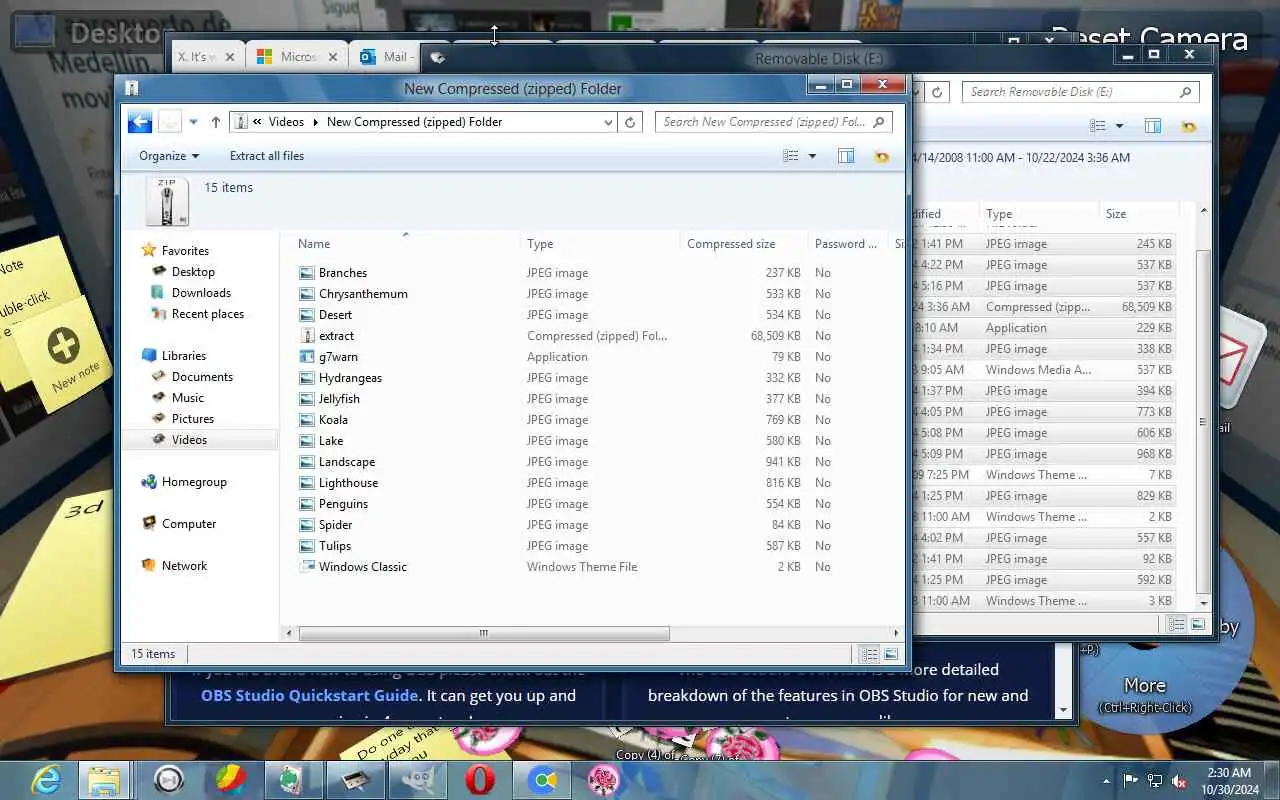Screen dimensions: 1280x800
Task: Click the Videos breadcrumb in address bar
Action: [286, 122]
